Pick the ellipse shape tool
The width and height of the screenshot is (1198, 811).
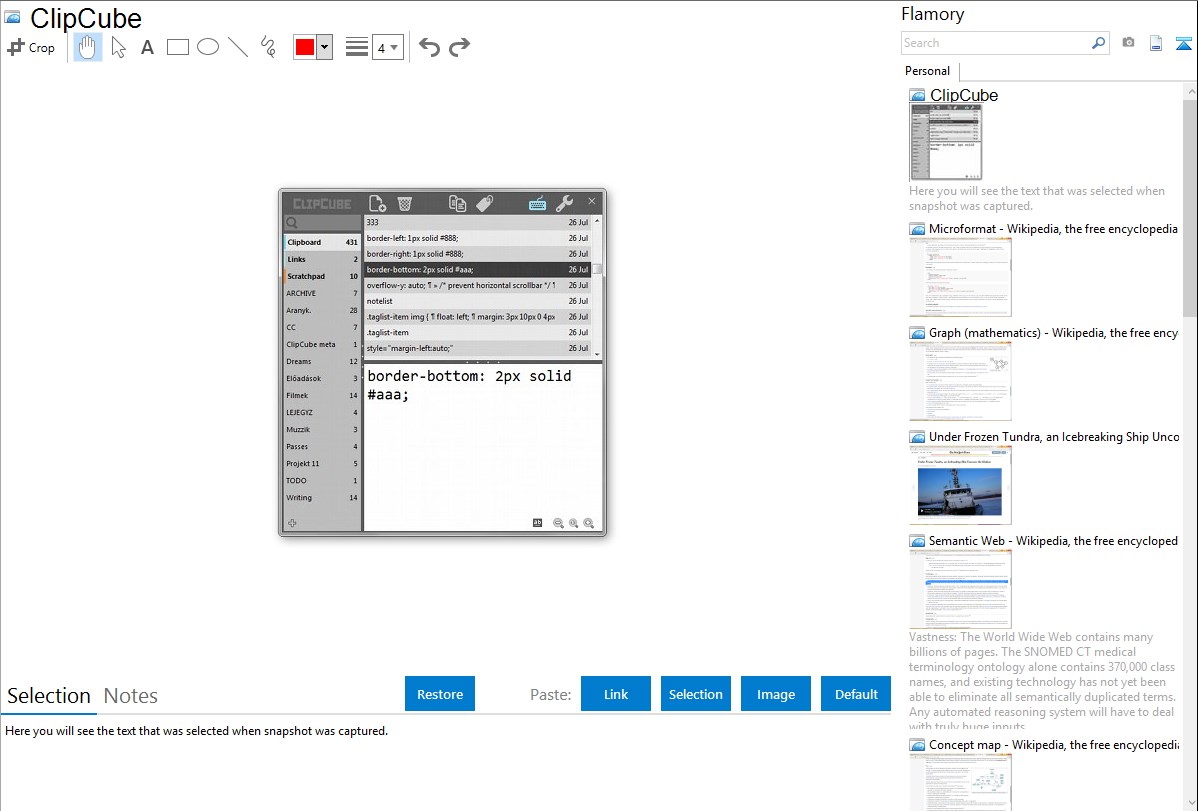(x=208, y=47)
